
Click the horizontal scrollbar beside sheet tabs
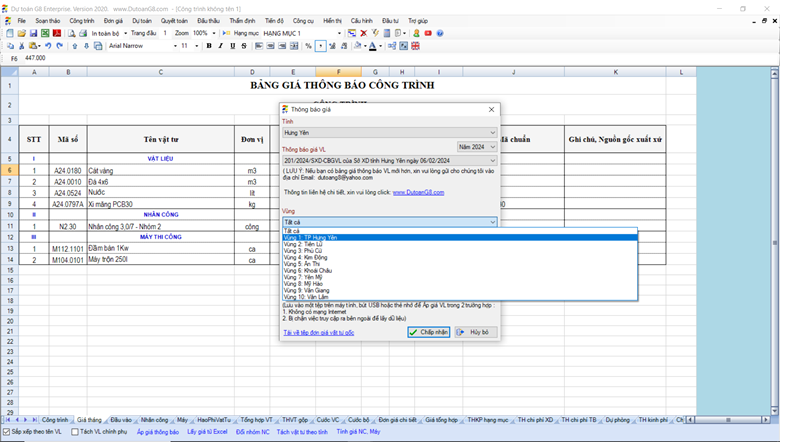point(728,420)
